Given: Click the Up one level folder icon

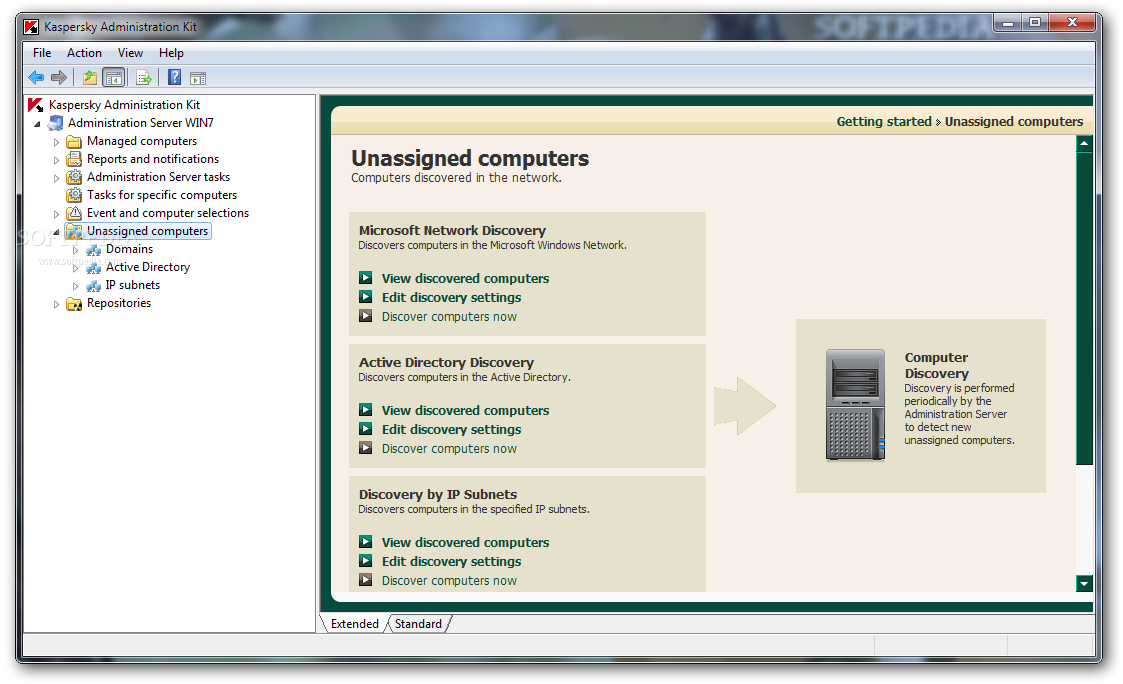Looking at the screenshot, I should pyautogui.click(x=90, y=77).
